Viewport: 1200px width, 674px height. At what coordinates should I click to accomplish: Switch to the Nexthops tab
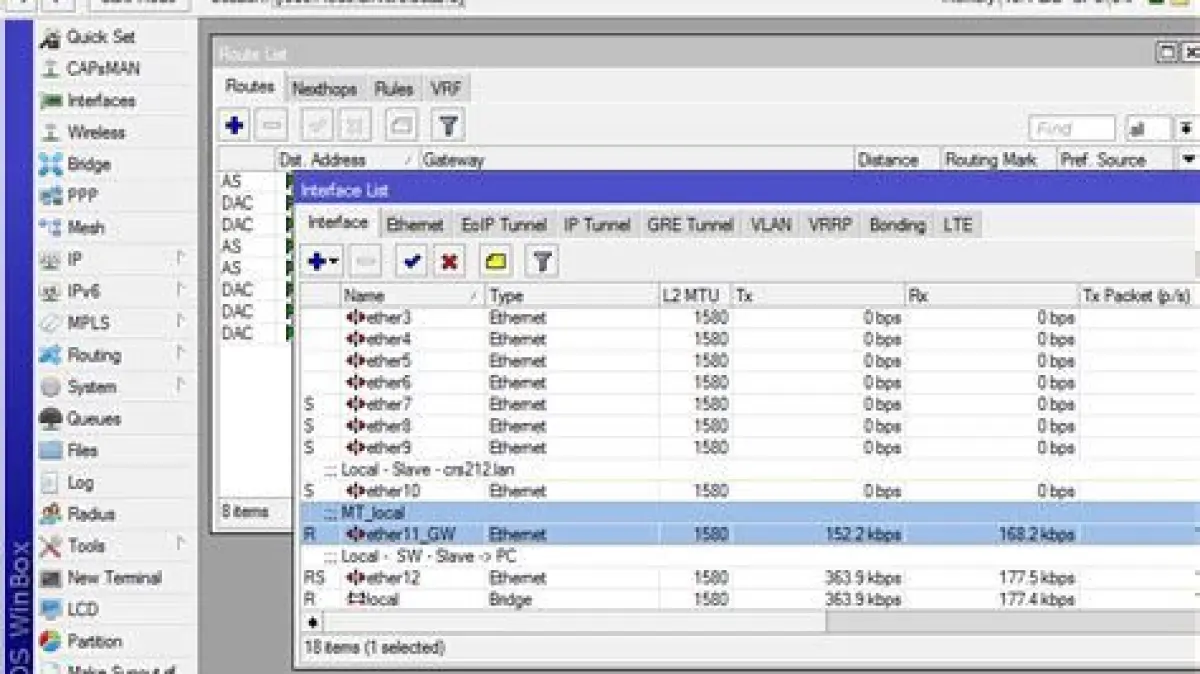coord(324,89)
